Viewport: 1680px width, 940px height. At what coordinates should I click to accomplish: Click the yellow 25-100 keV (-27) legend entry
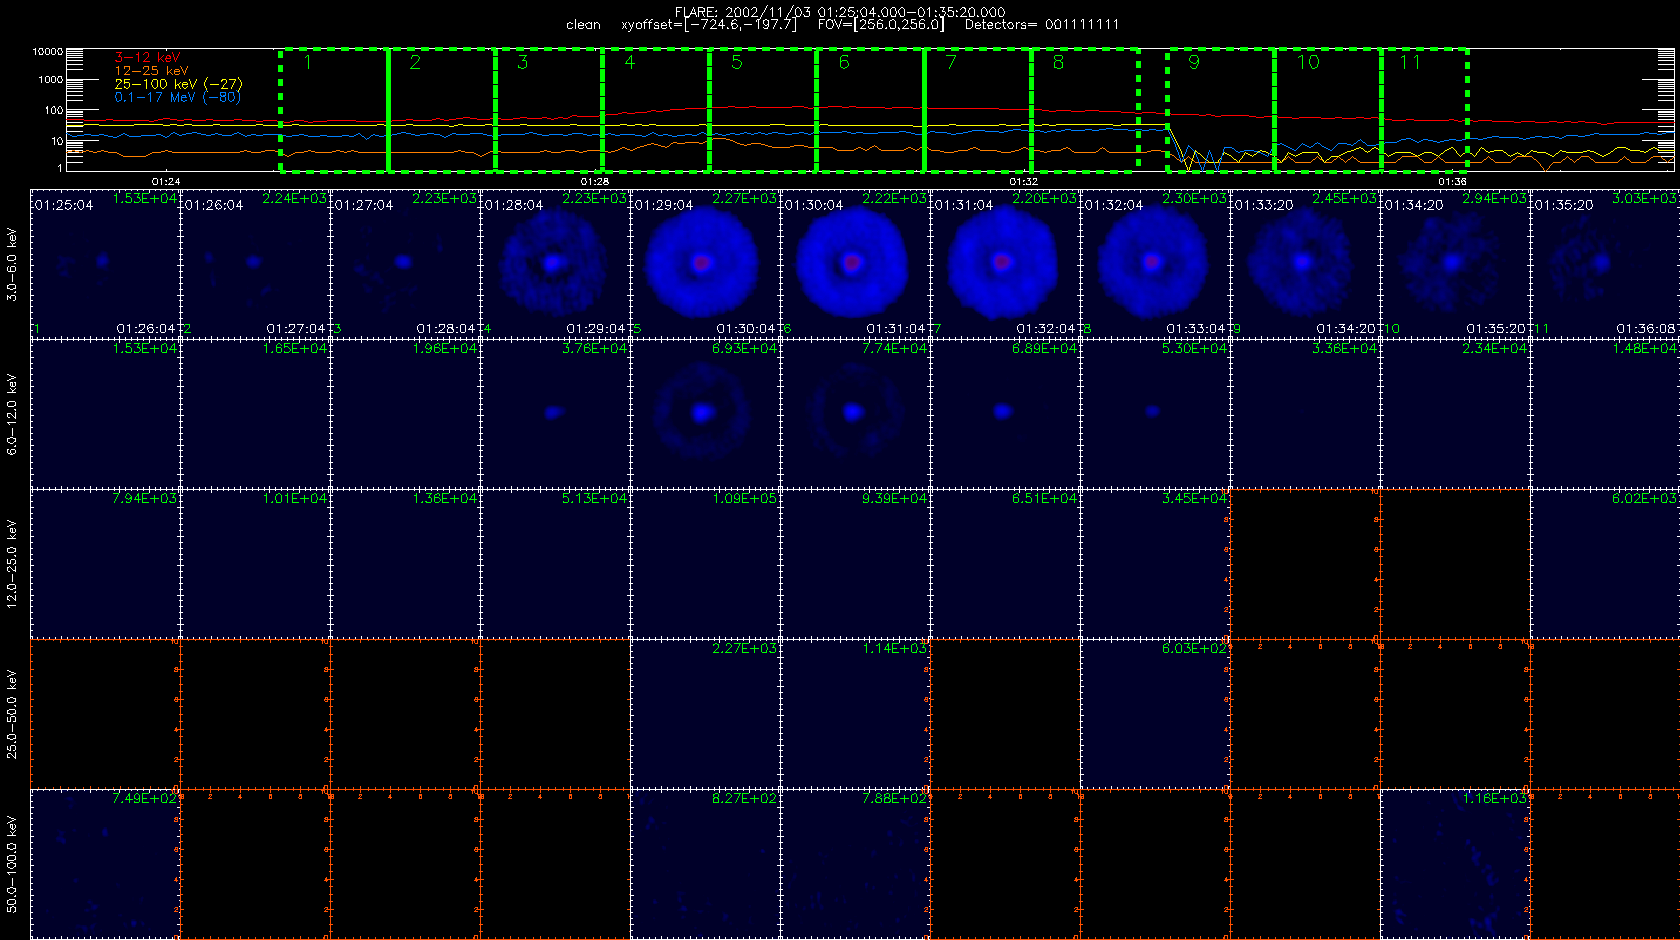[178, 84]
